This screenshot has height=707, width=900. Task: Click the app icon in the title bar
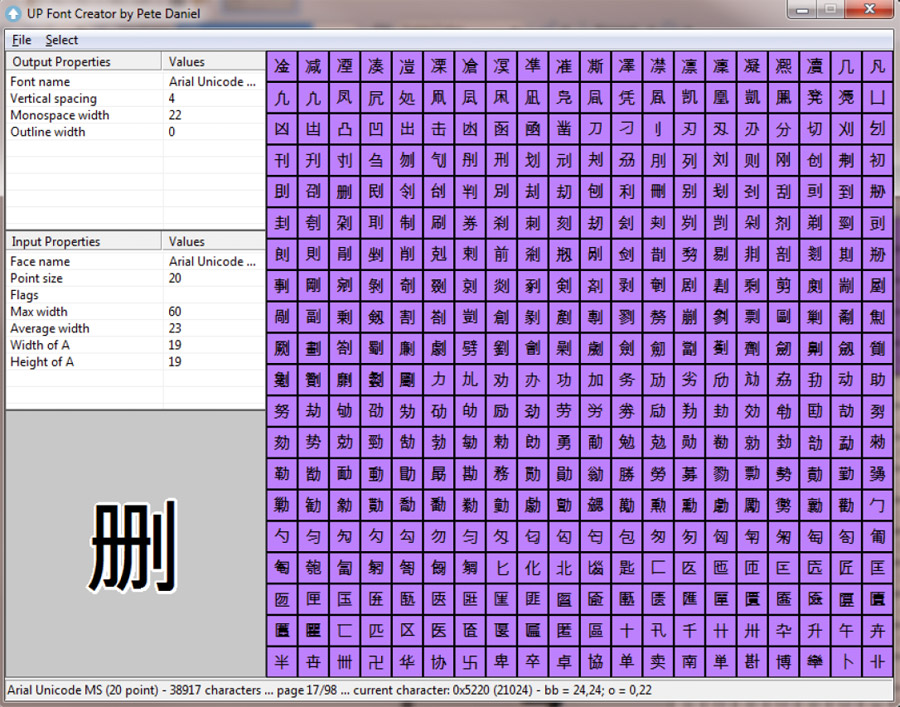point(13,13)
